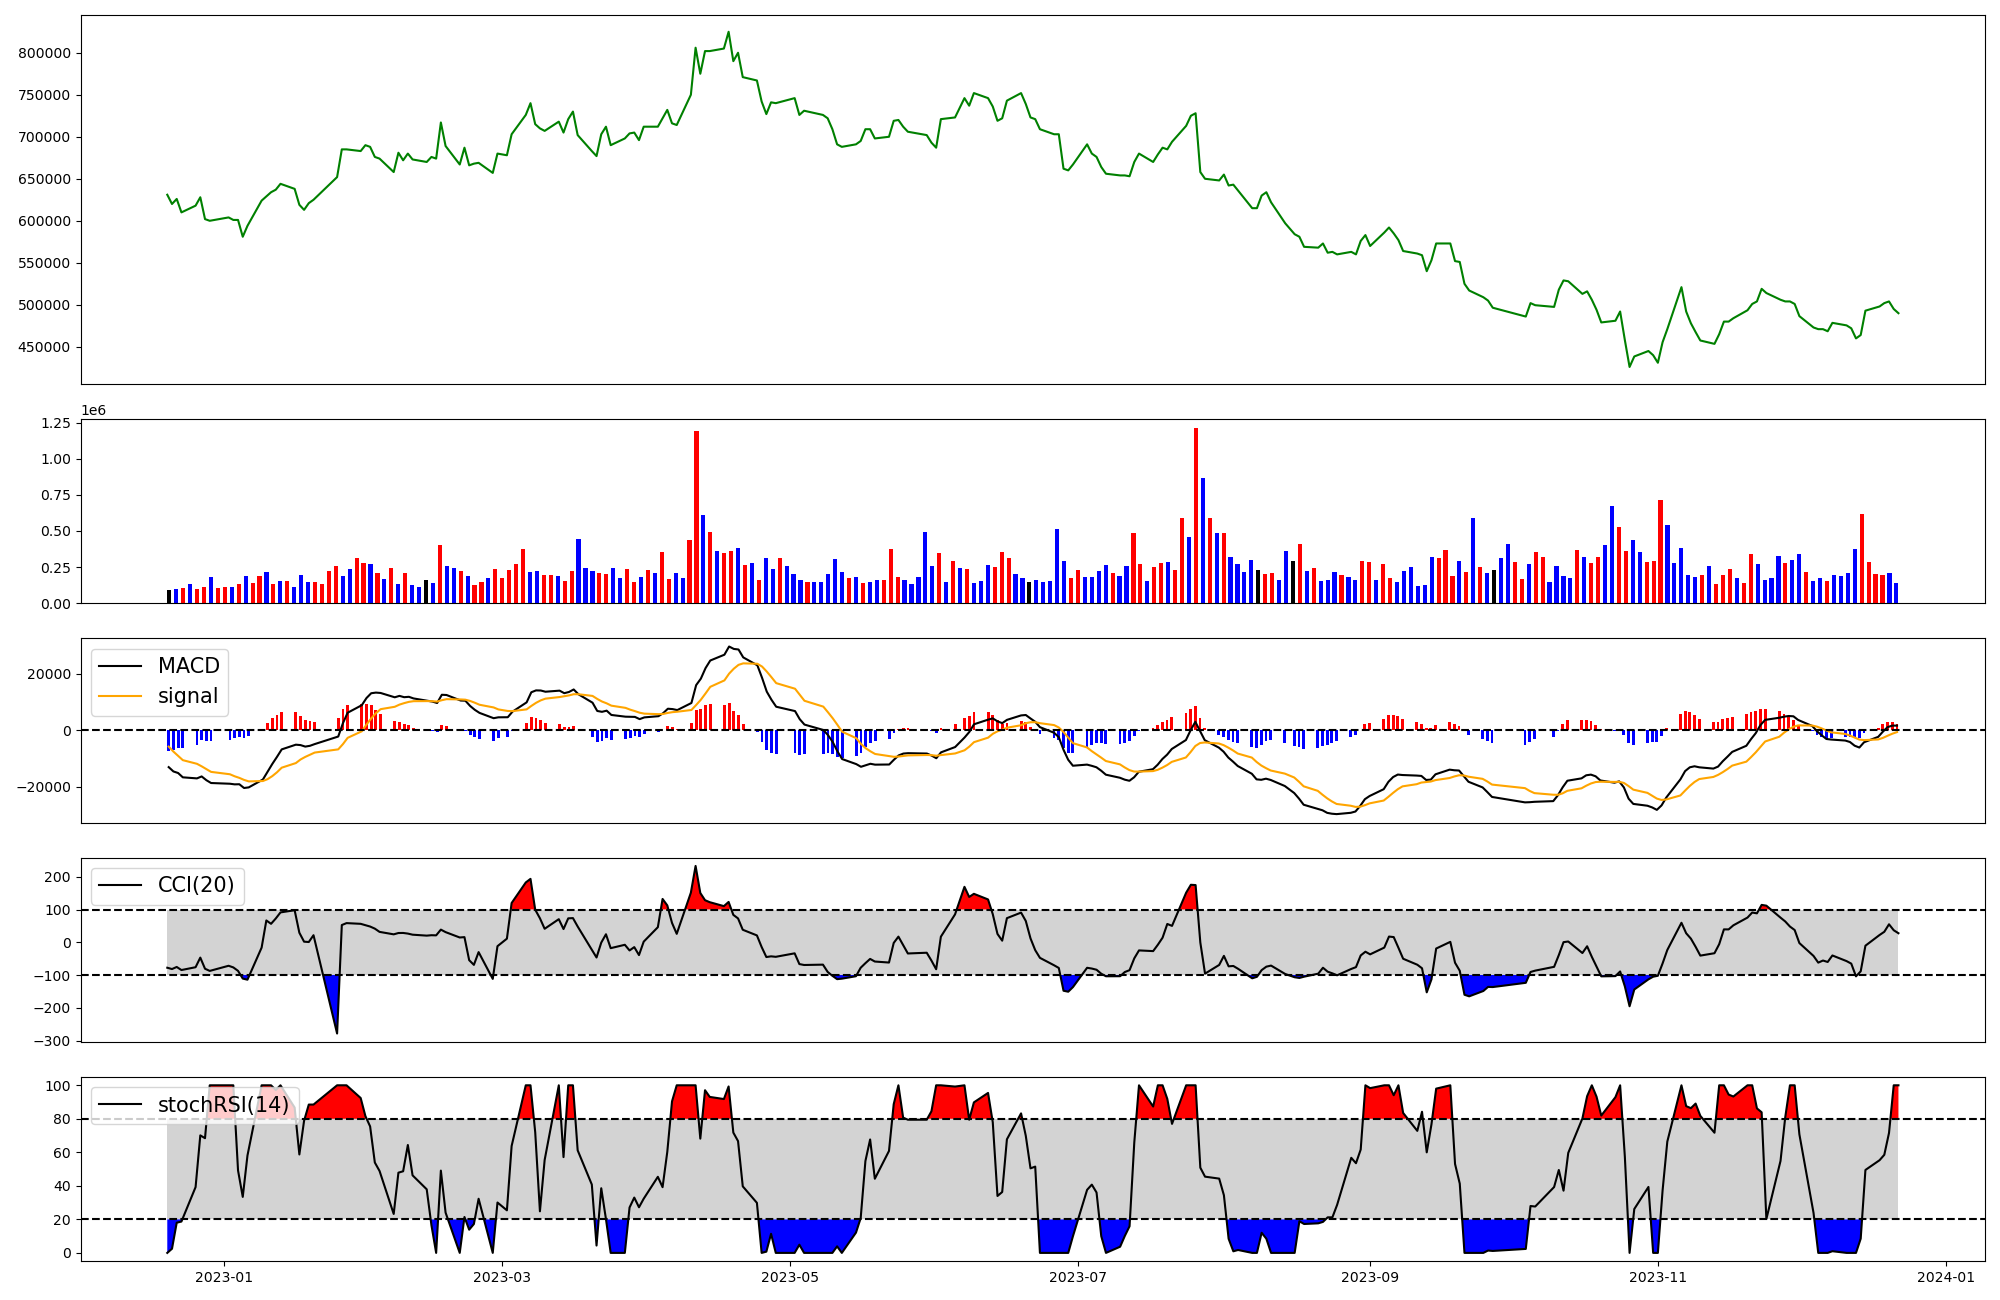
Task: Click the 2023-07 date axis label
Action: [x=1080, y=1276]
